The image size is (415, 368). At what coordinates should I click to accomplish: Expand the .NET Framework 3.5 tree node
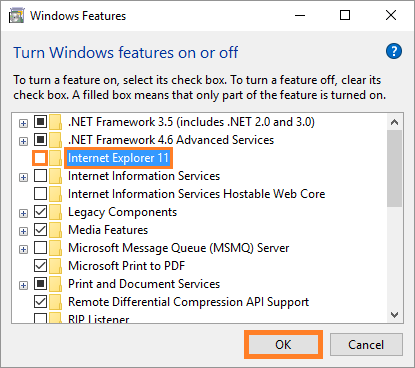[23, 123]
